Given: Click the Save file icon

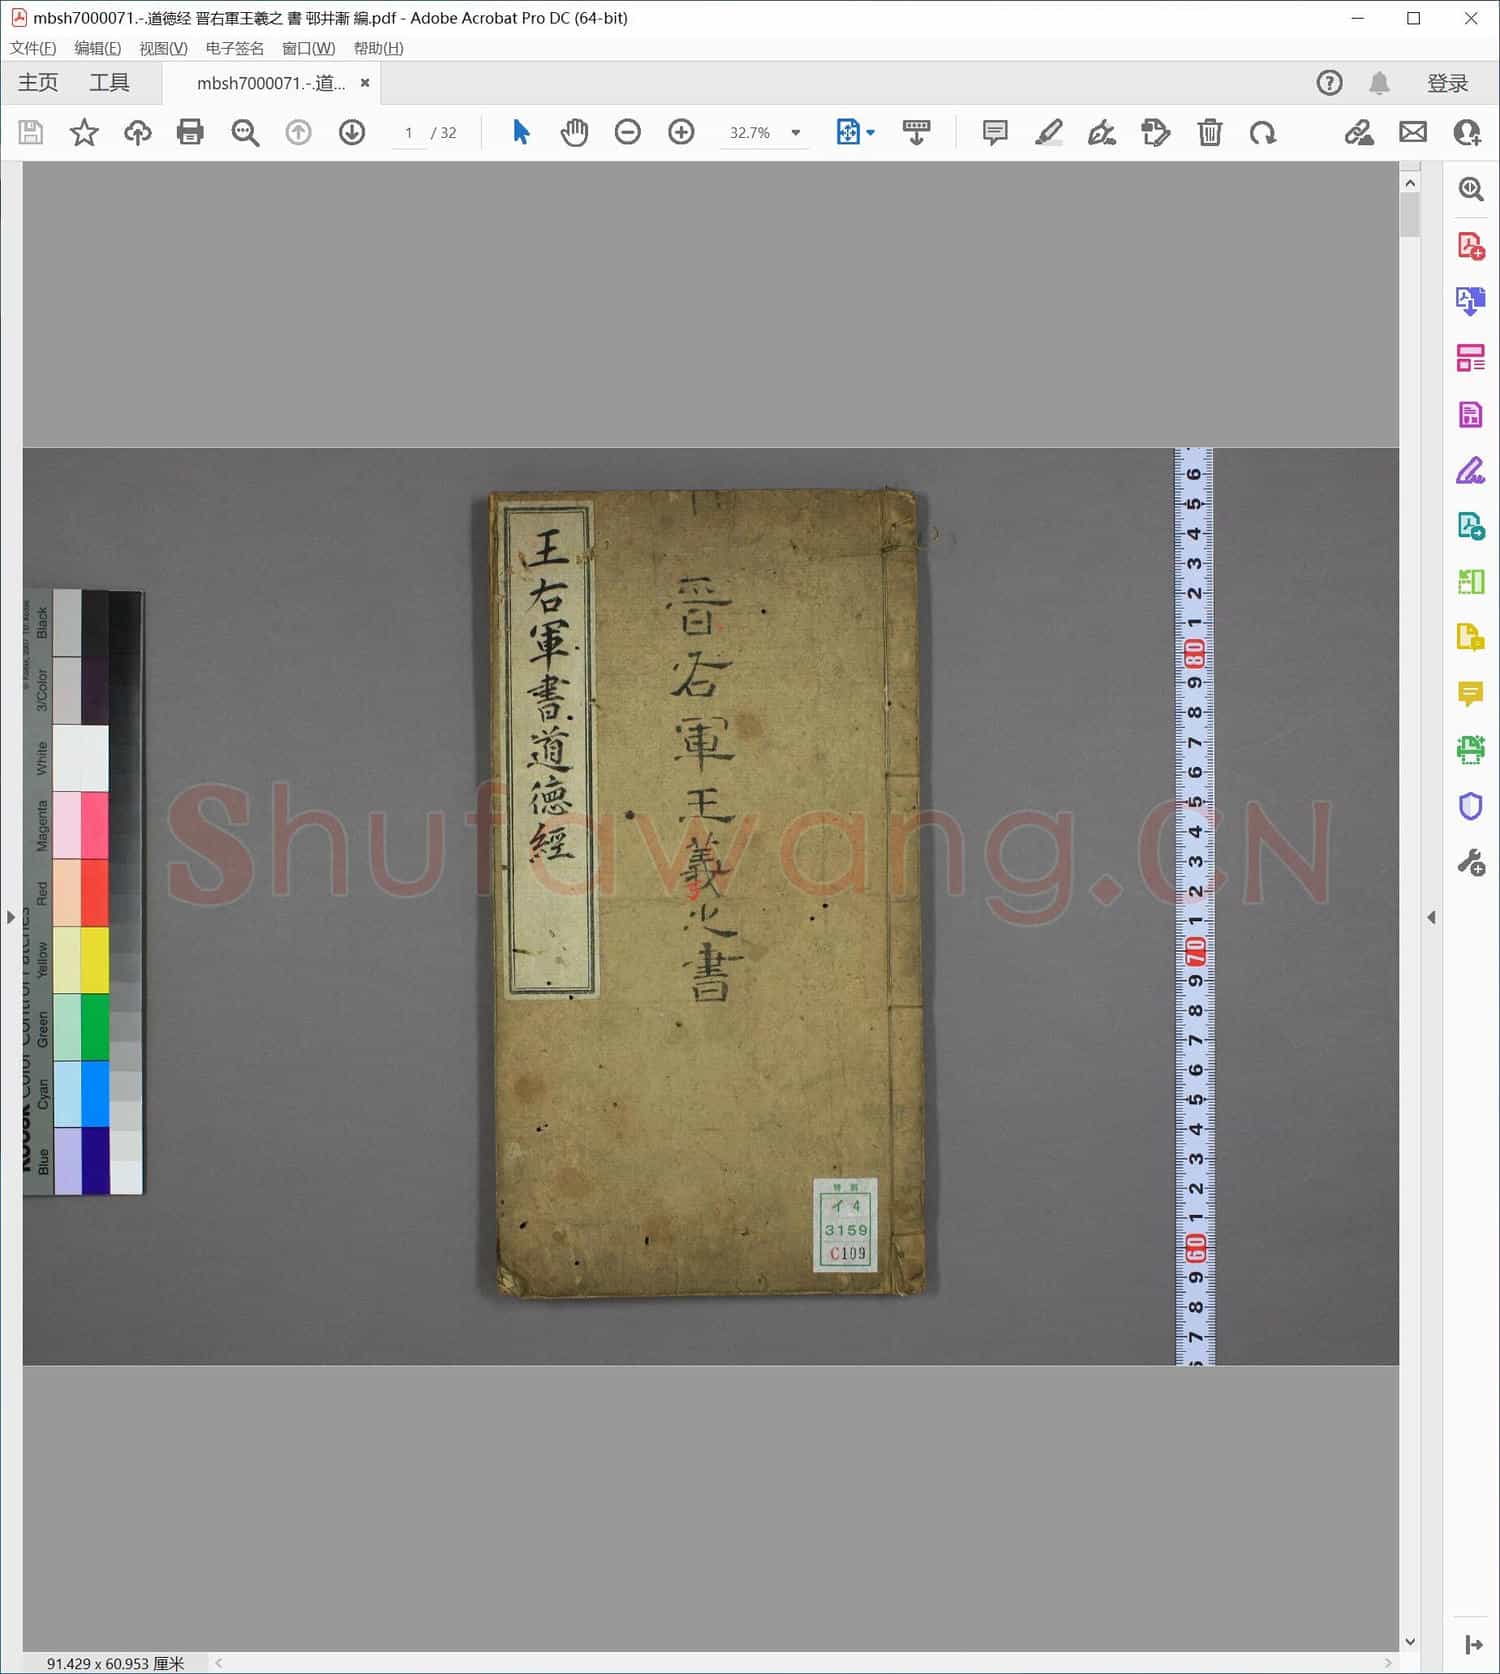Looking at the screenshot, I should click(31, 132).
